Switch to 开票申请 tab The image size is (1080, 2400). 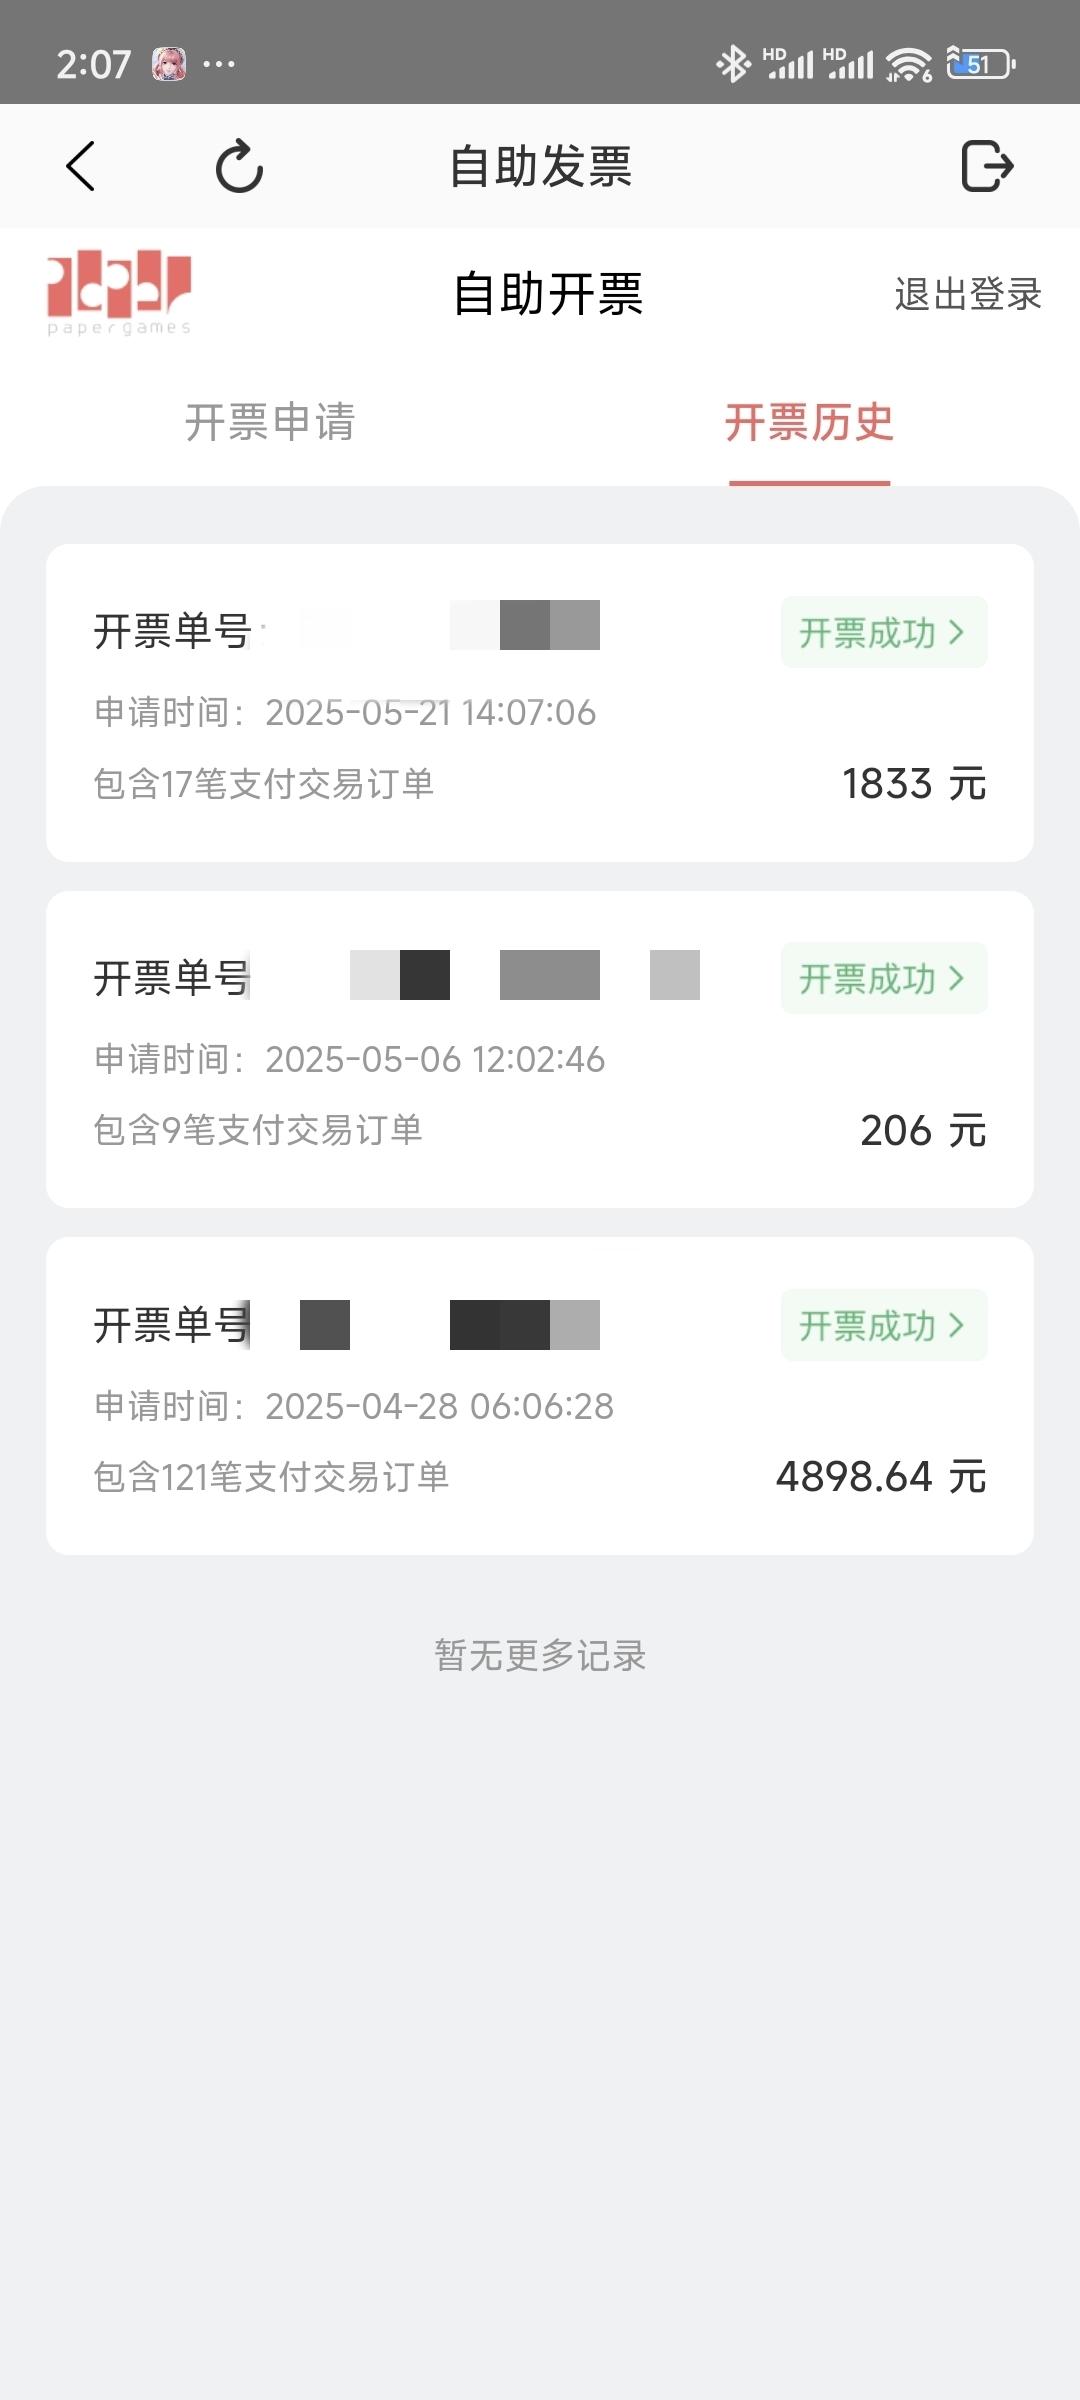tap(270, 422)
